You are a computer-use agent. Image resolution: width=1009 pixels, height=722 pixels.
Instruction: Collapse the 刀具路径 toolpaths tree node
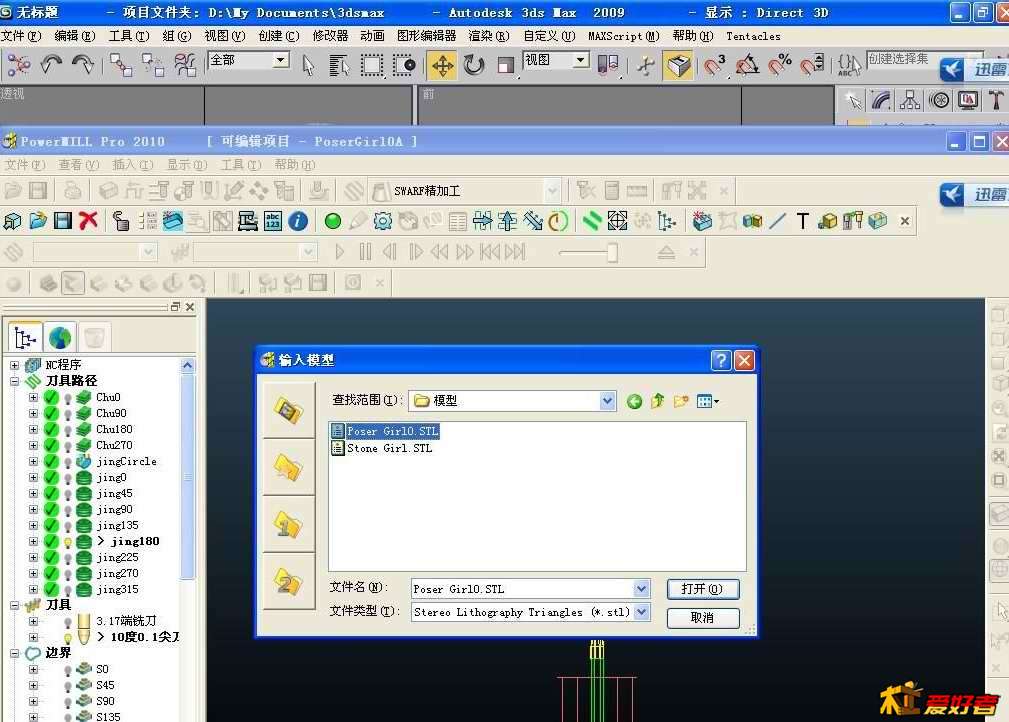[14, 381]
